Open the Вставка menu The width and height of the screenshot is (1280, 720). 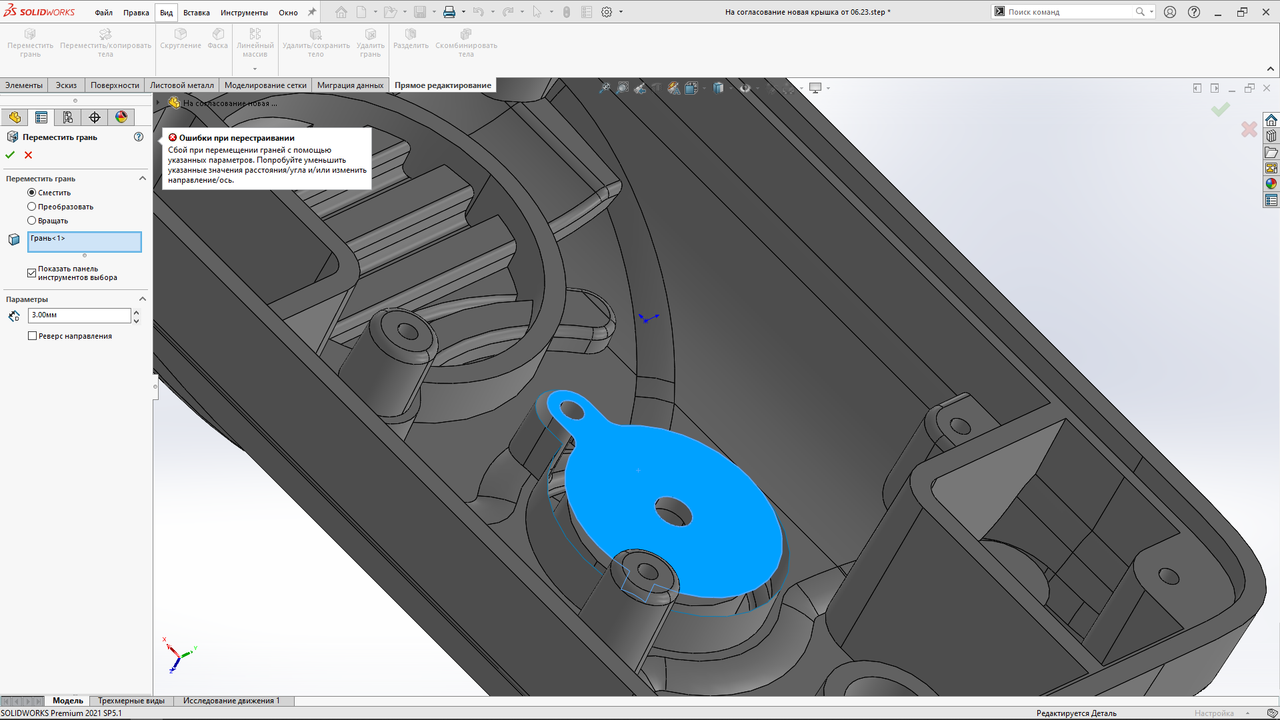pyautogui.click(x=197, y=12)
